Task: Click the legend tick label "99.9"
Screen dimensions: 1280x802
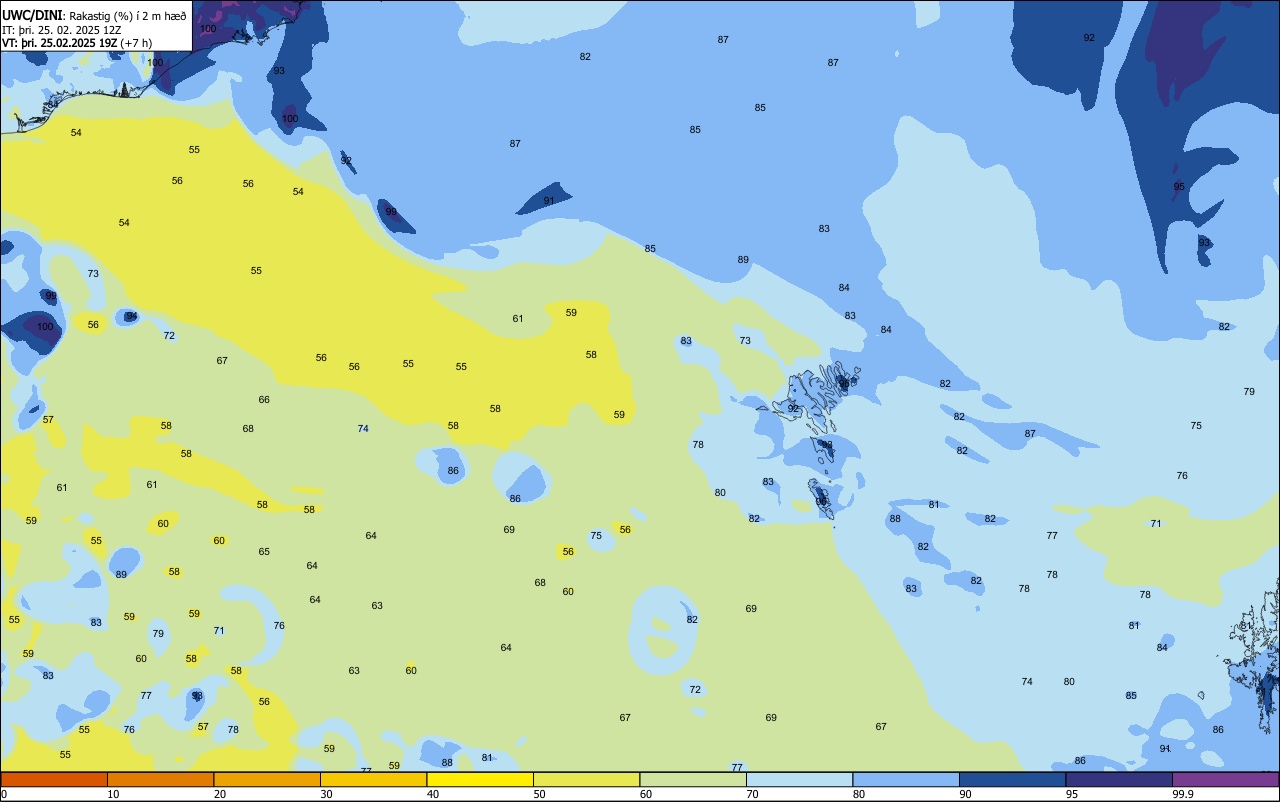Action: (1182, 794)
